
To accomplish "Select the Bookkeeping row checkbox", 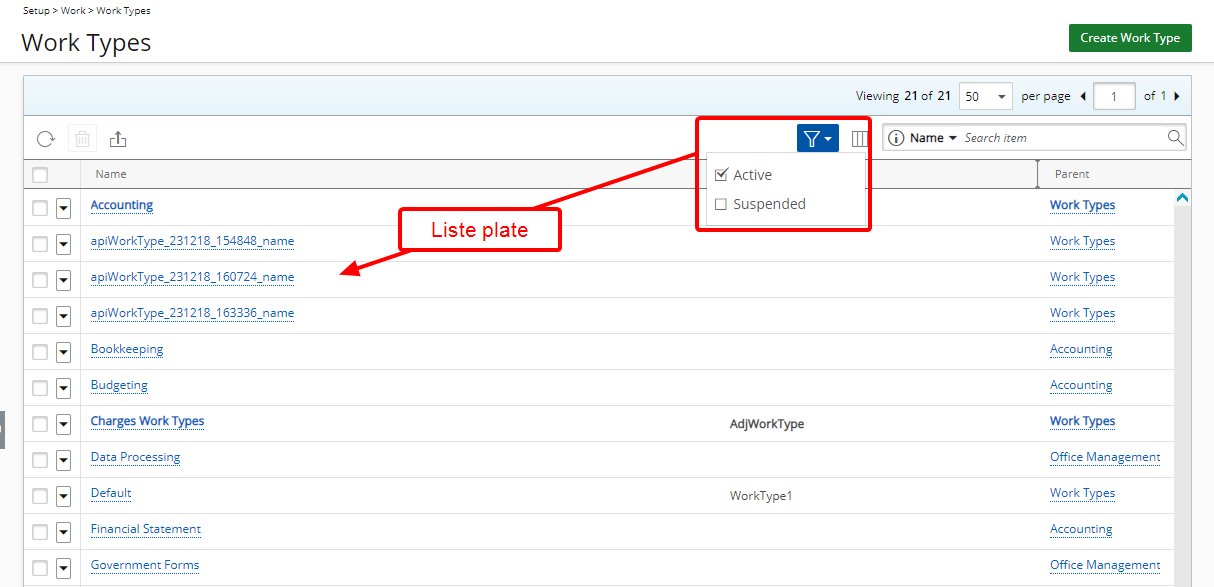I will pyautogui.click(x=40, y=350).
